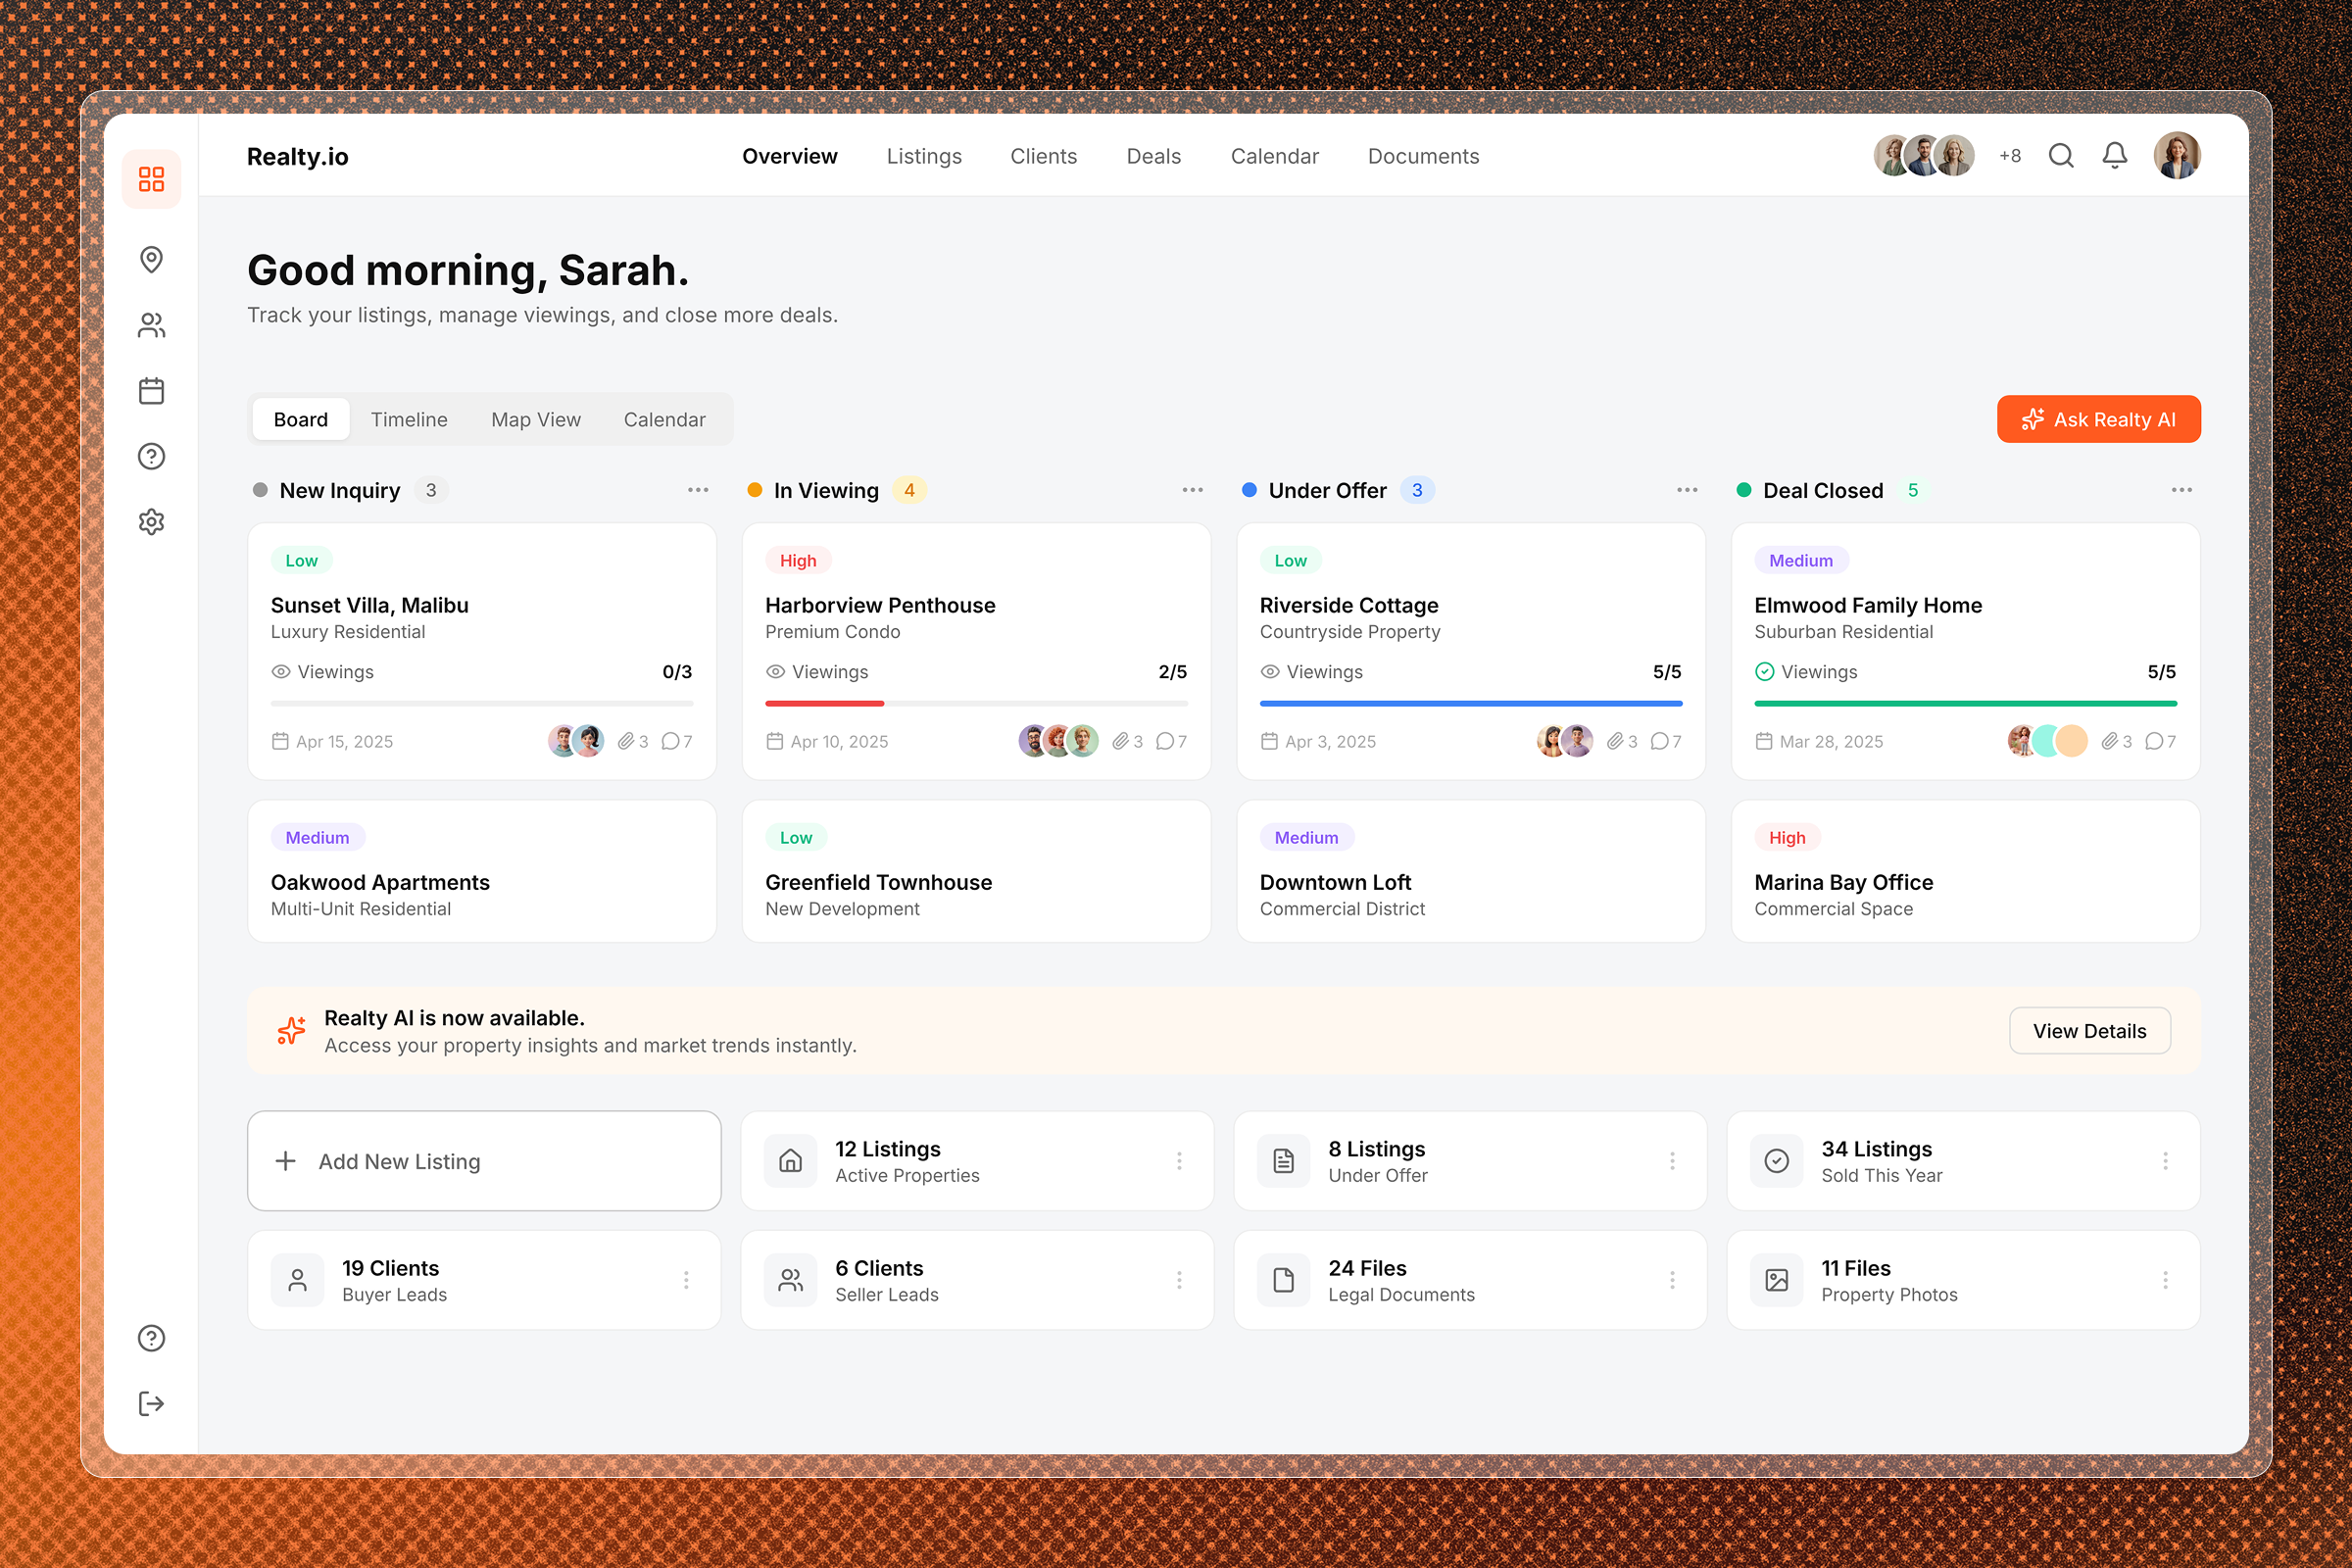Open settings via the gear icon
2352x1568 pixels.
(x=151, y=521)
